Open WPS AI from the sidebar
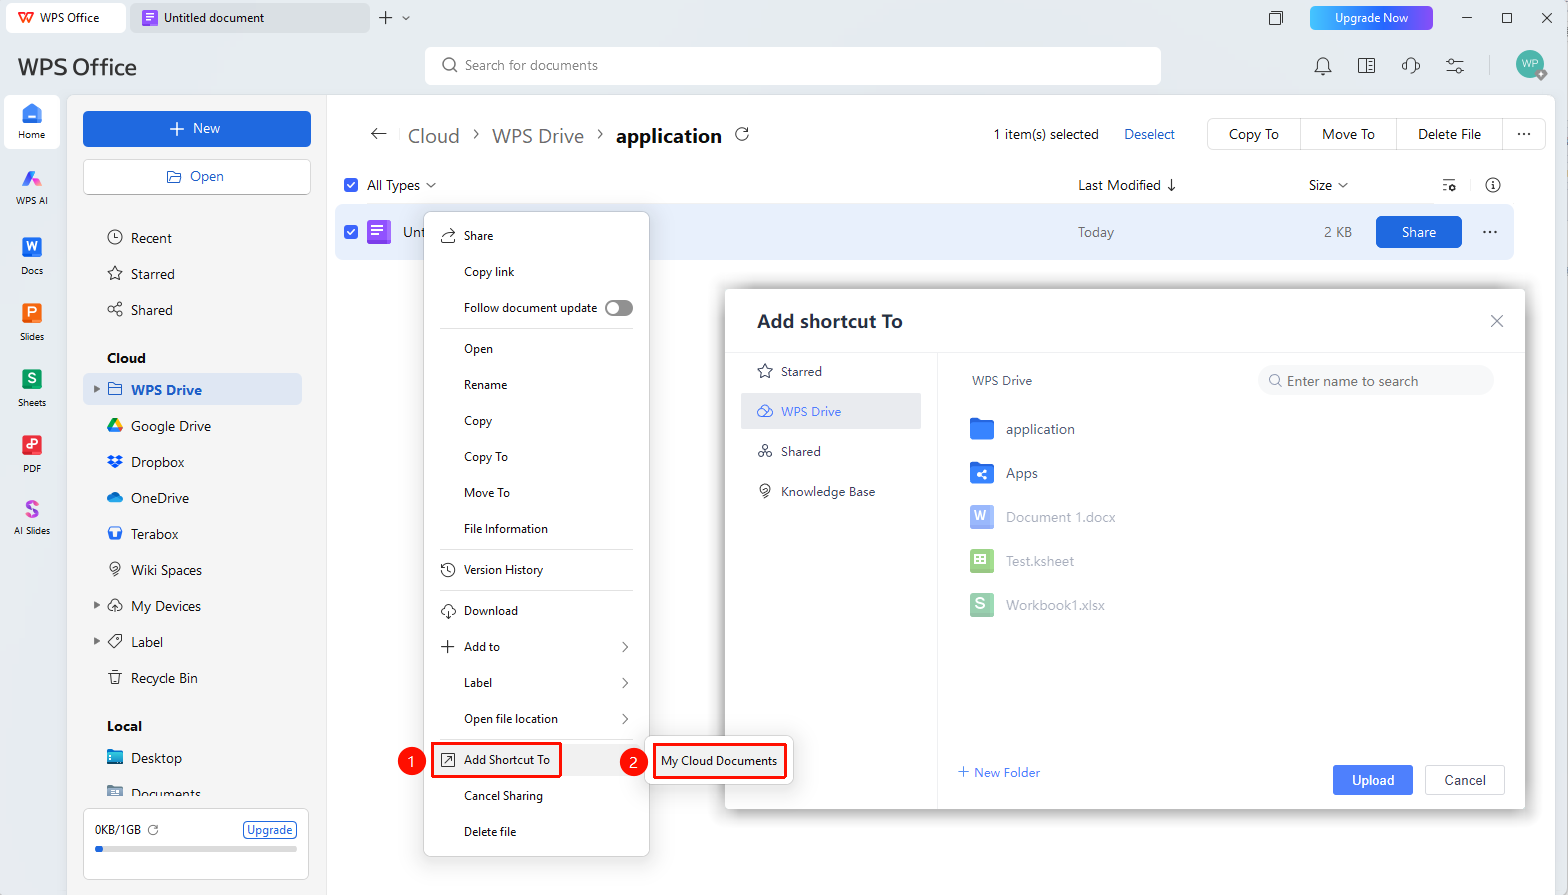The image size is (1568, 895). click(32, 186)
